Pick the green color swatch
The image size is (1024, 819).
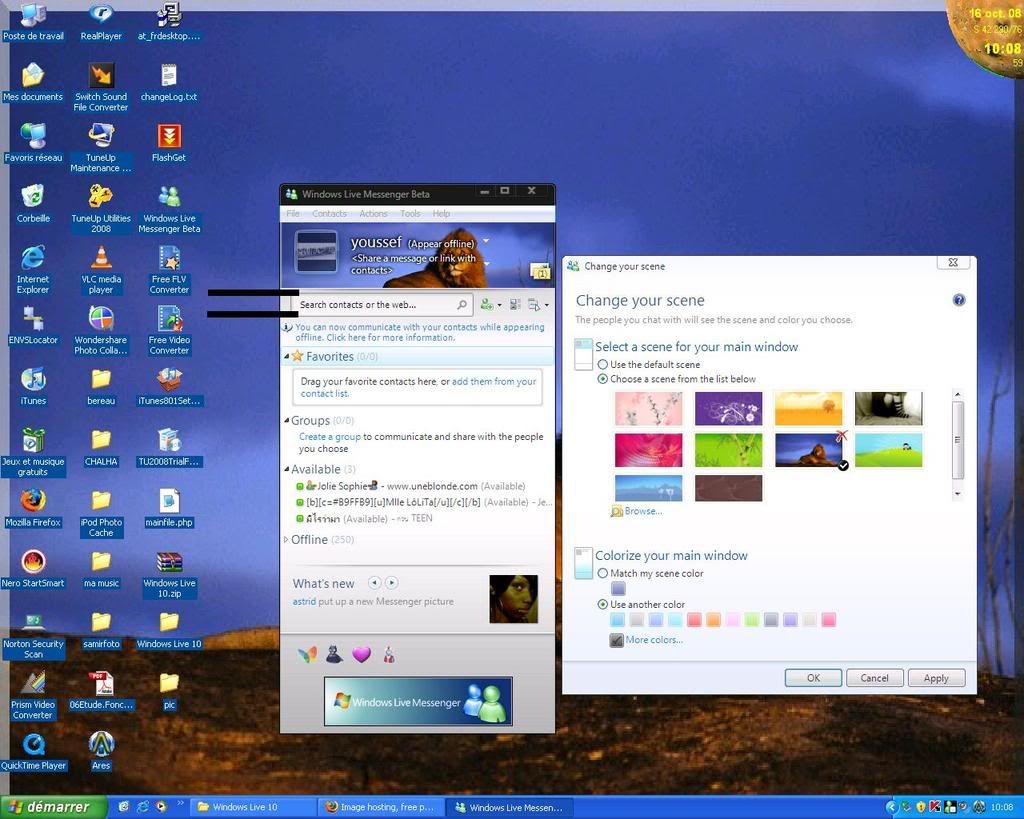pos(752,620)
